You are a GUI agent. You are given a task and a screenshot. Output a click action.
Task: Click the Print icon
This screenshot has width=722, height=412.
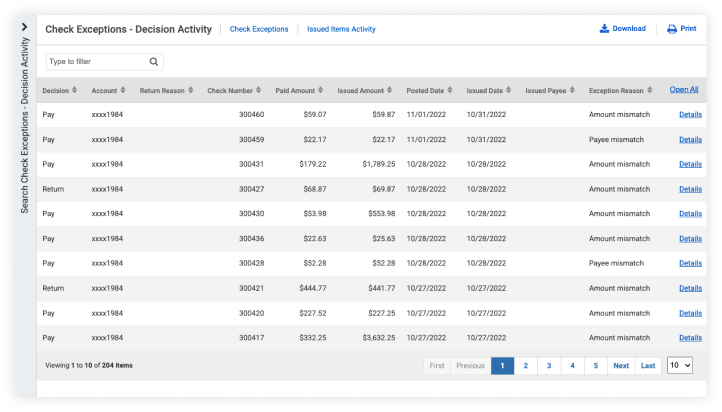click(x=672, y=29)
